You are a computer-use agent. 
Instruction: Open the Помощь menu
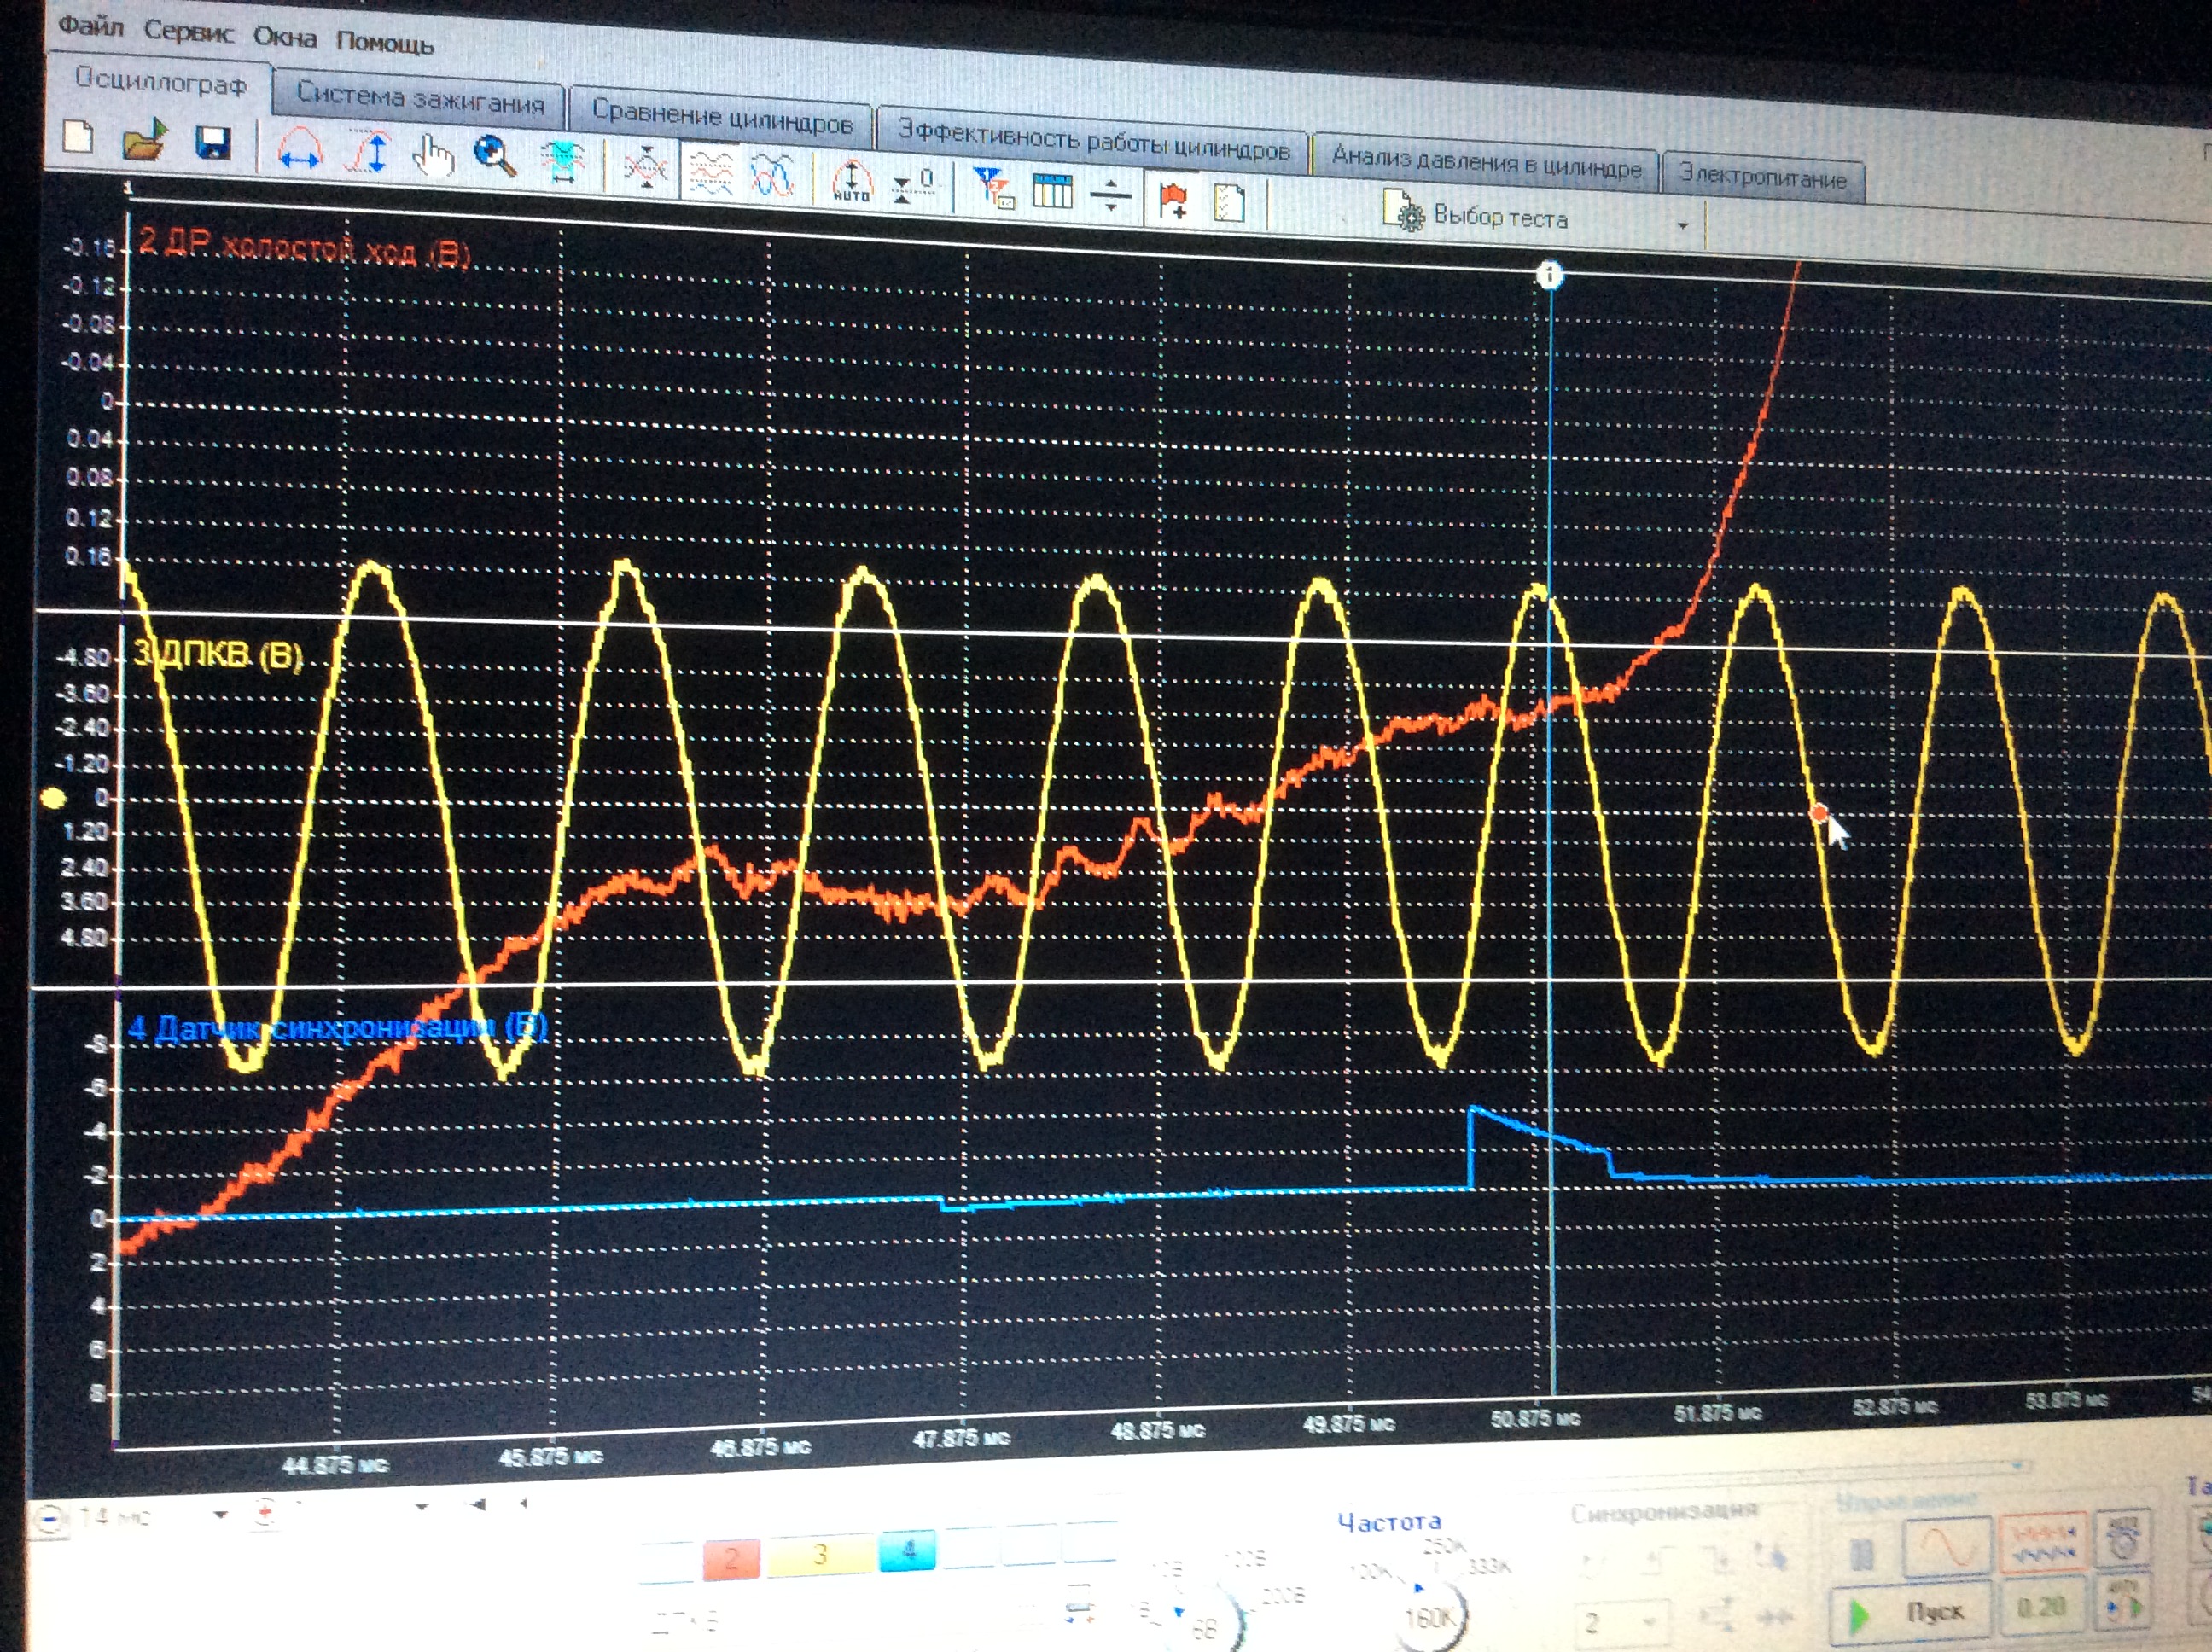coord(385,43)
